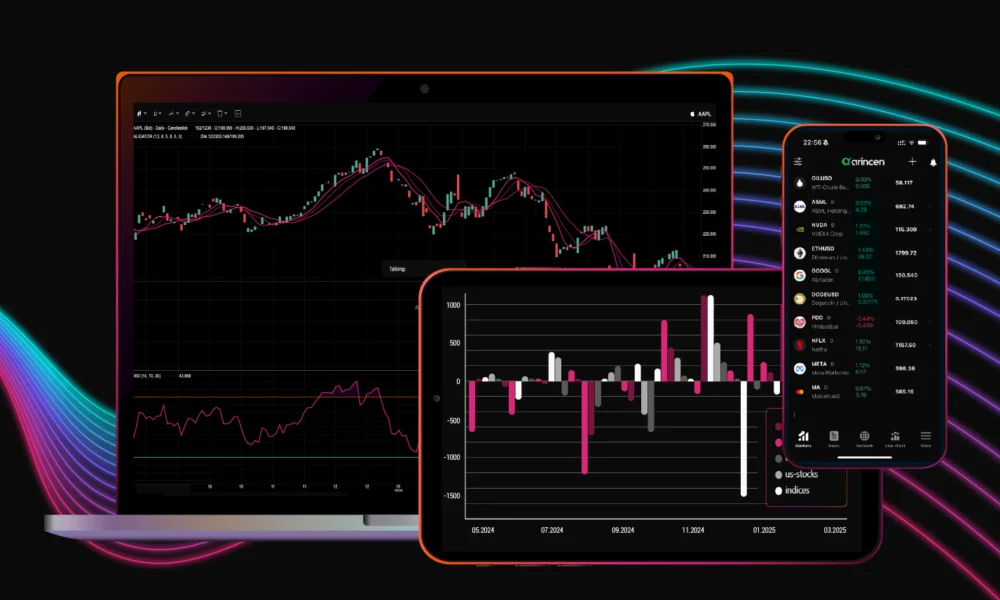Image resolution: width=1000 pixels, height=600 pixels.
Task: Open notifications bell icon on phone
Action: point(933,163)
